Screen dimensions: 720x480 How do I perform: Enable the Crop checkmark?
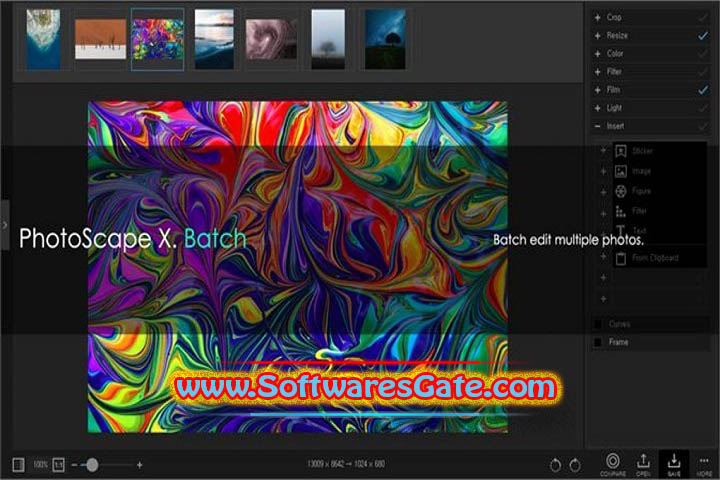(703, 17)
